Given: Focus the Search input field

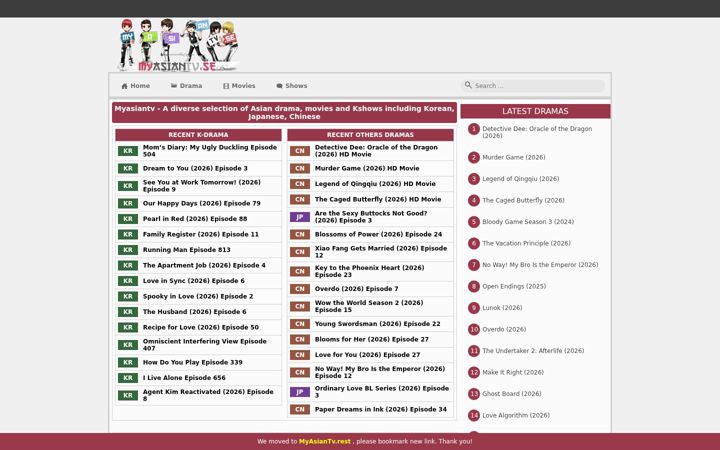Looking at the screenshot, I should click(x=533, y=85).
